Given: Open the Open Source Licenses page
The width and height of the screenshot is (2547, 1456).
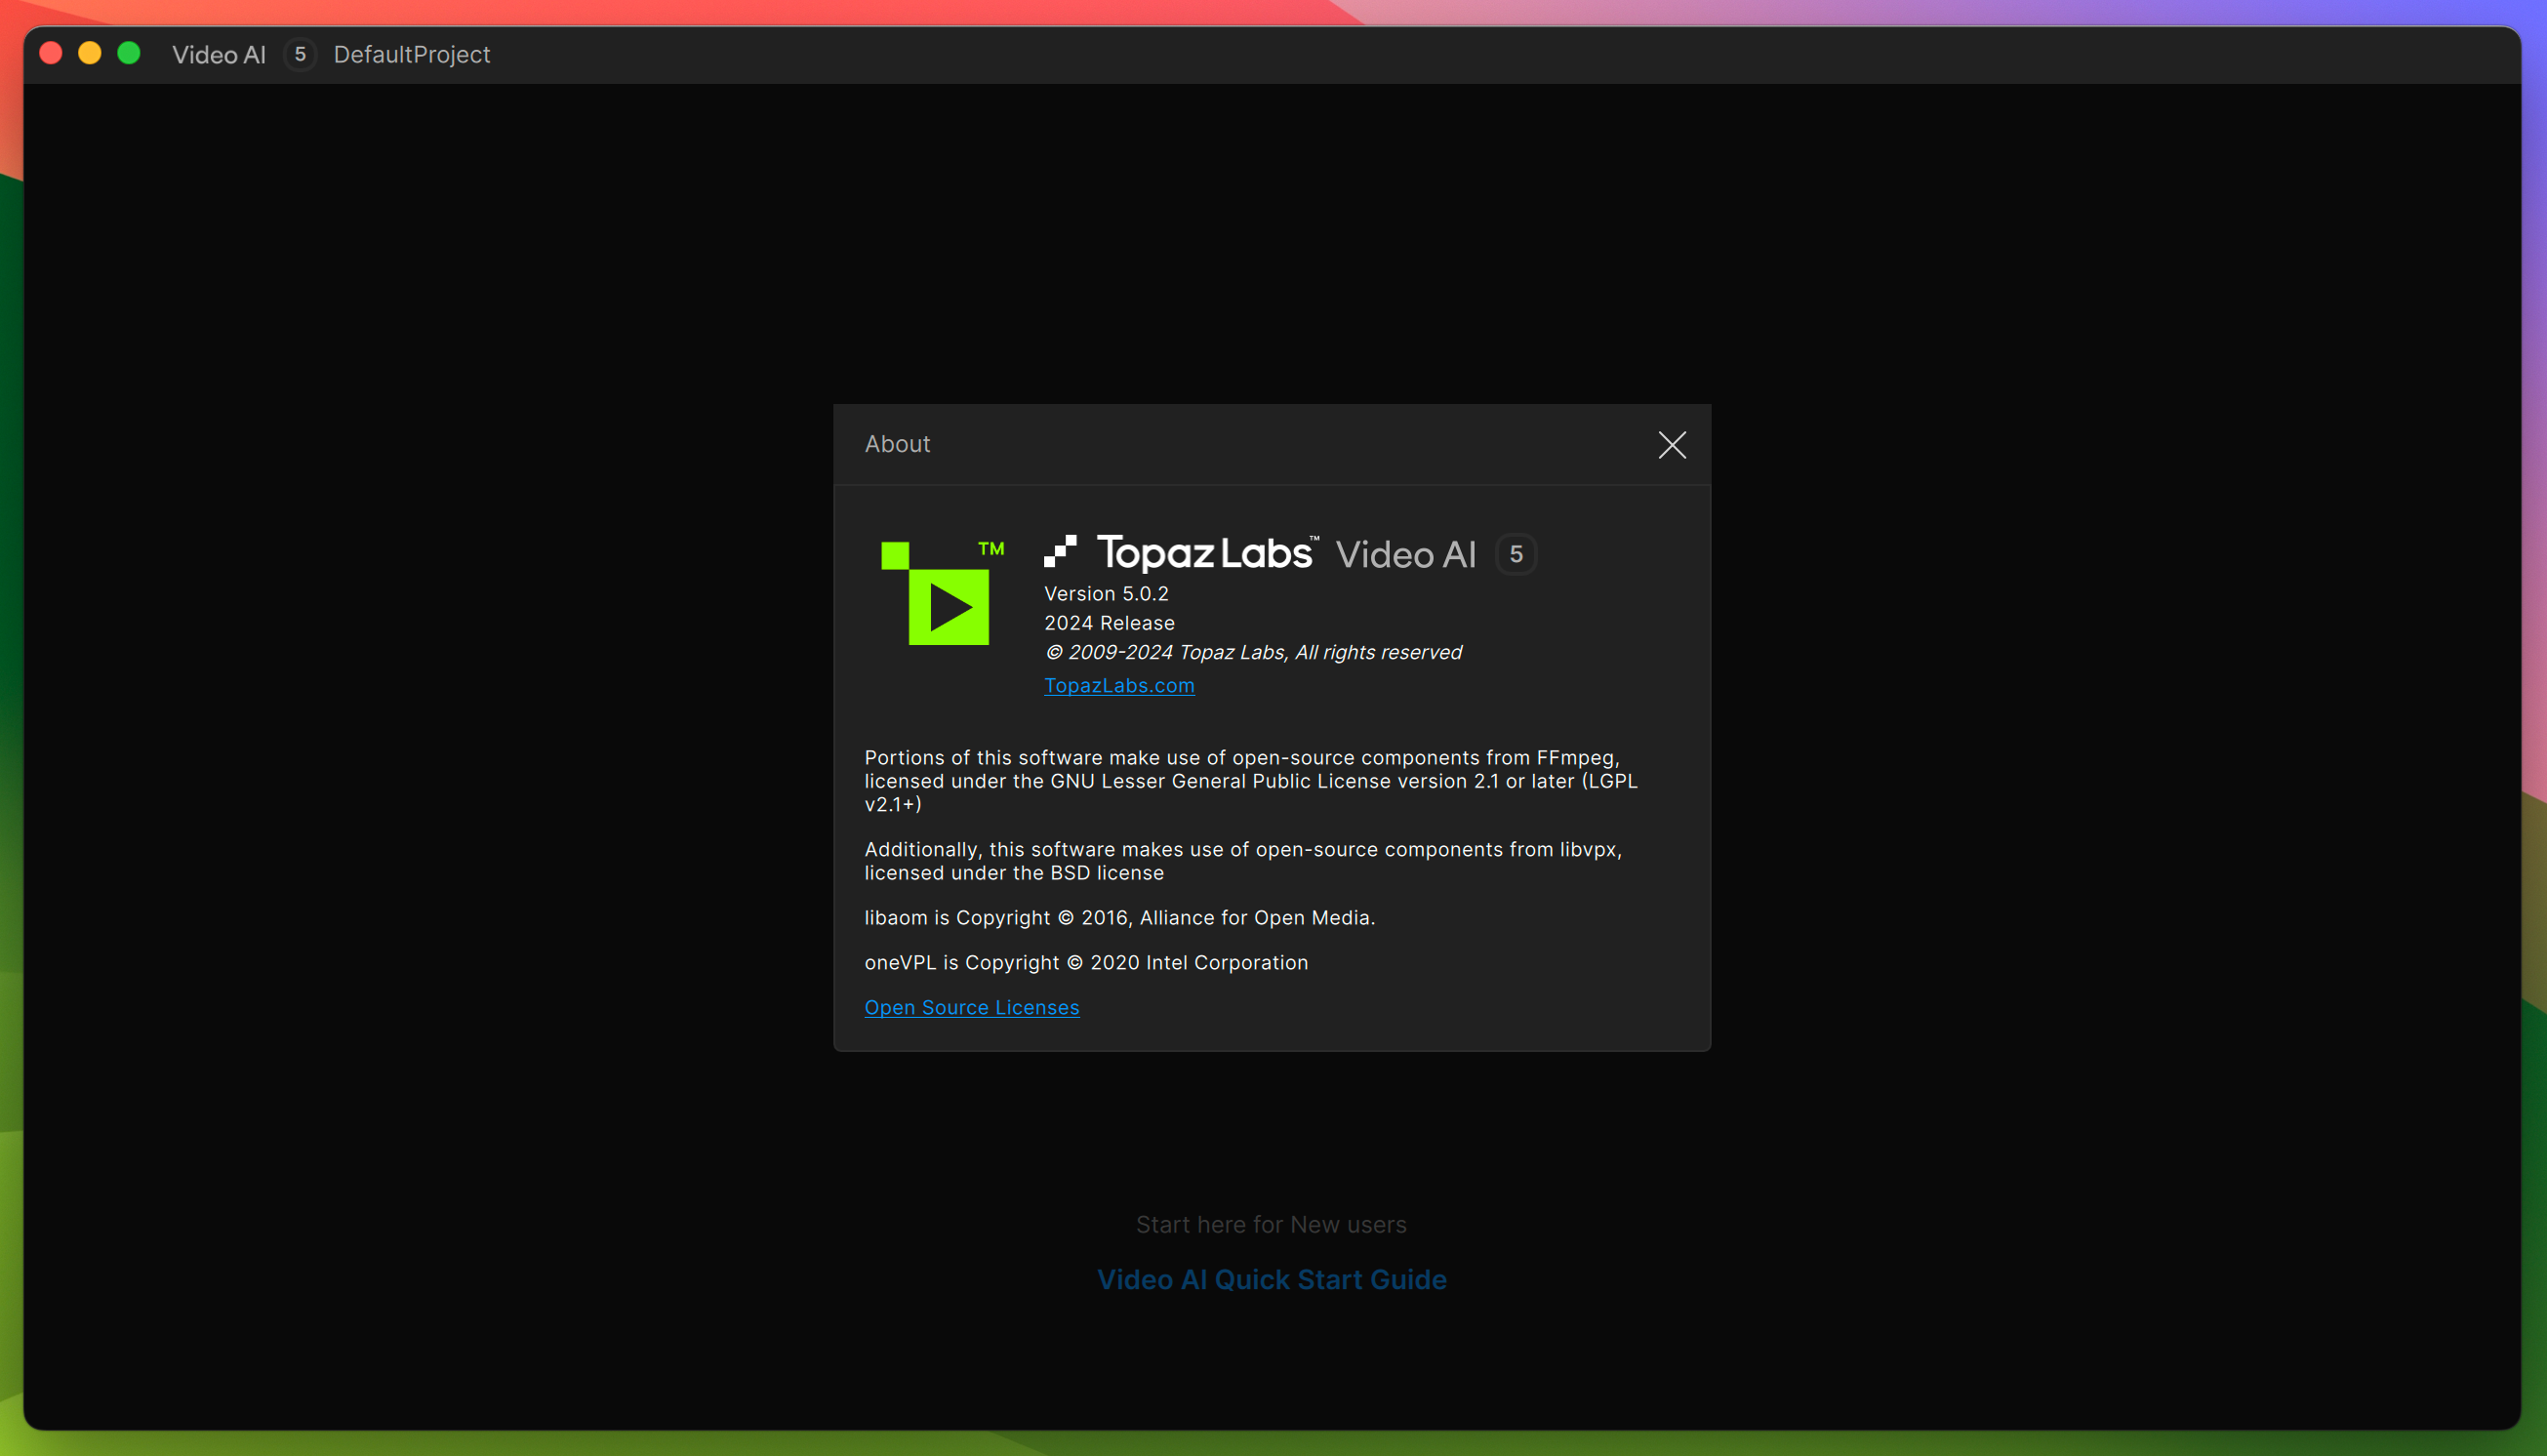Looking at the screenshot, I should [x=973, y=1006].
